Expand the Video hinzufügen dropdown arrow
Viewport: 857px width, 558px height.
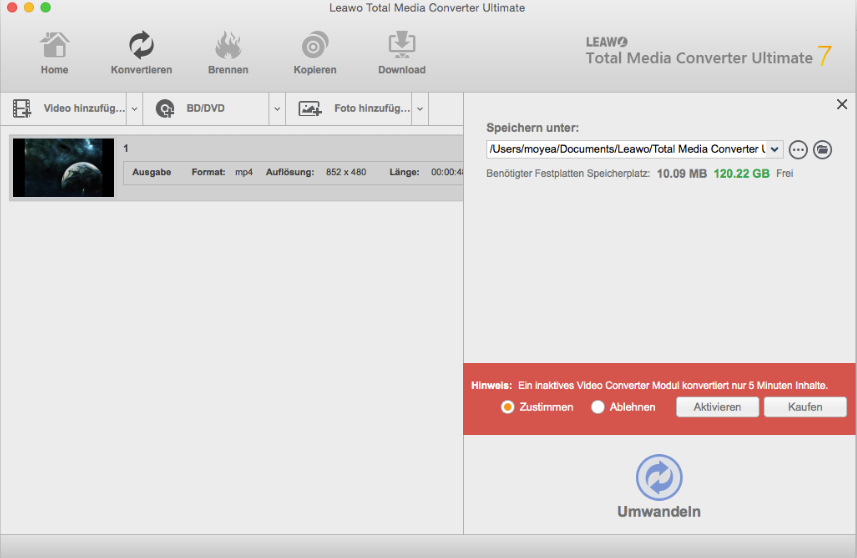click(x=134, y=109)
